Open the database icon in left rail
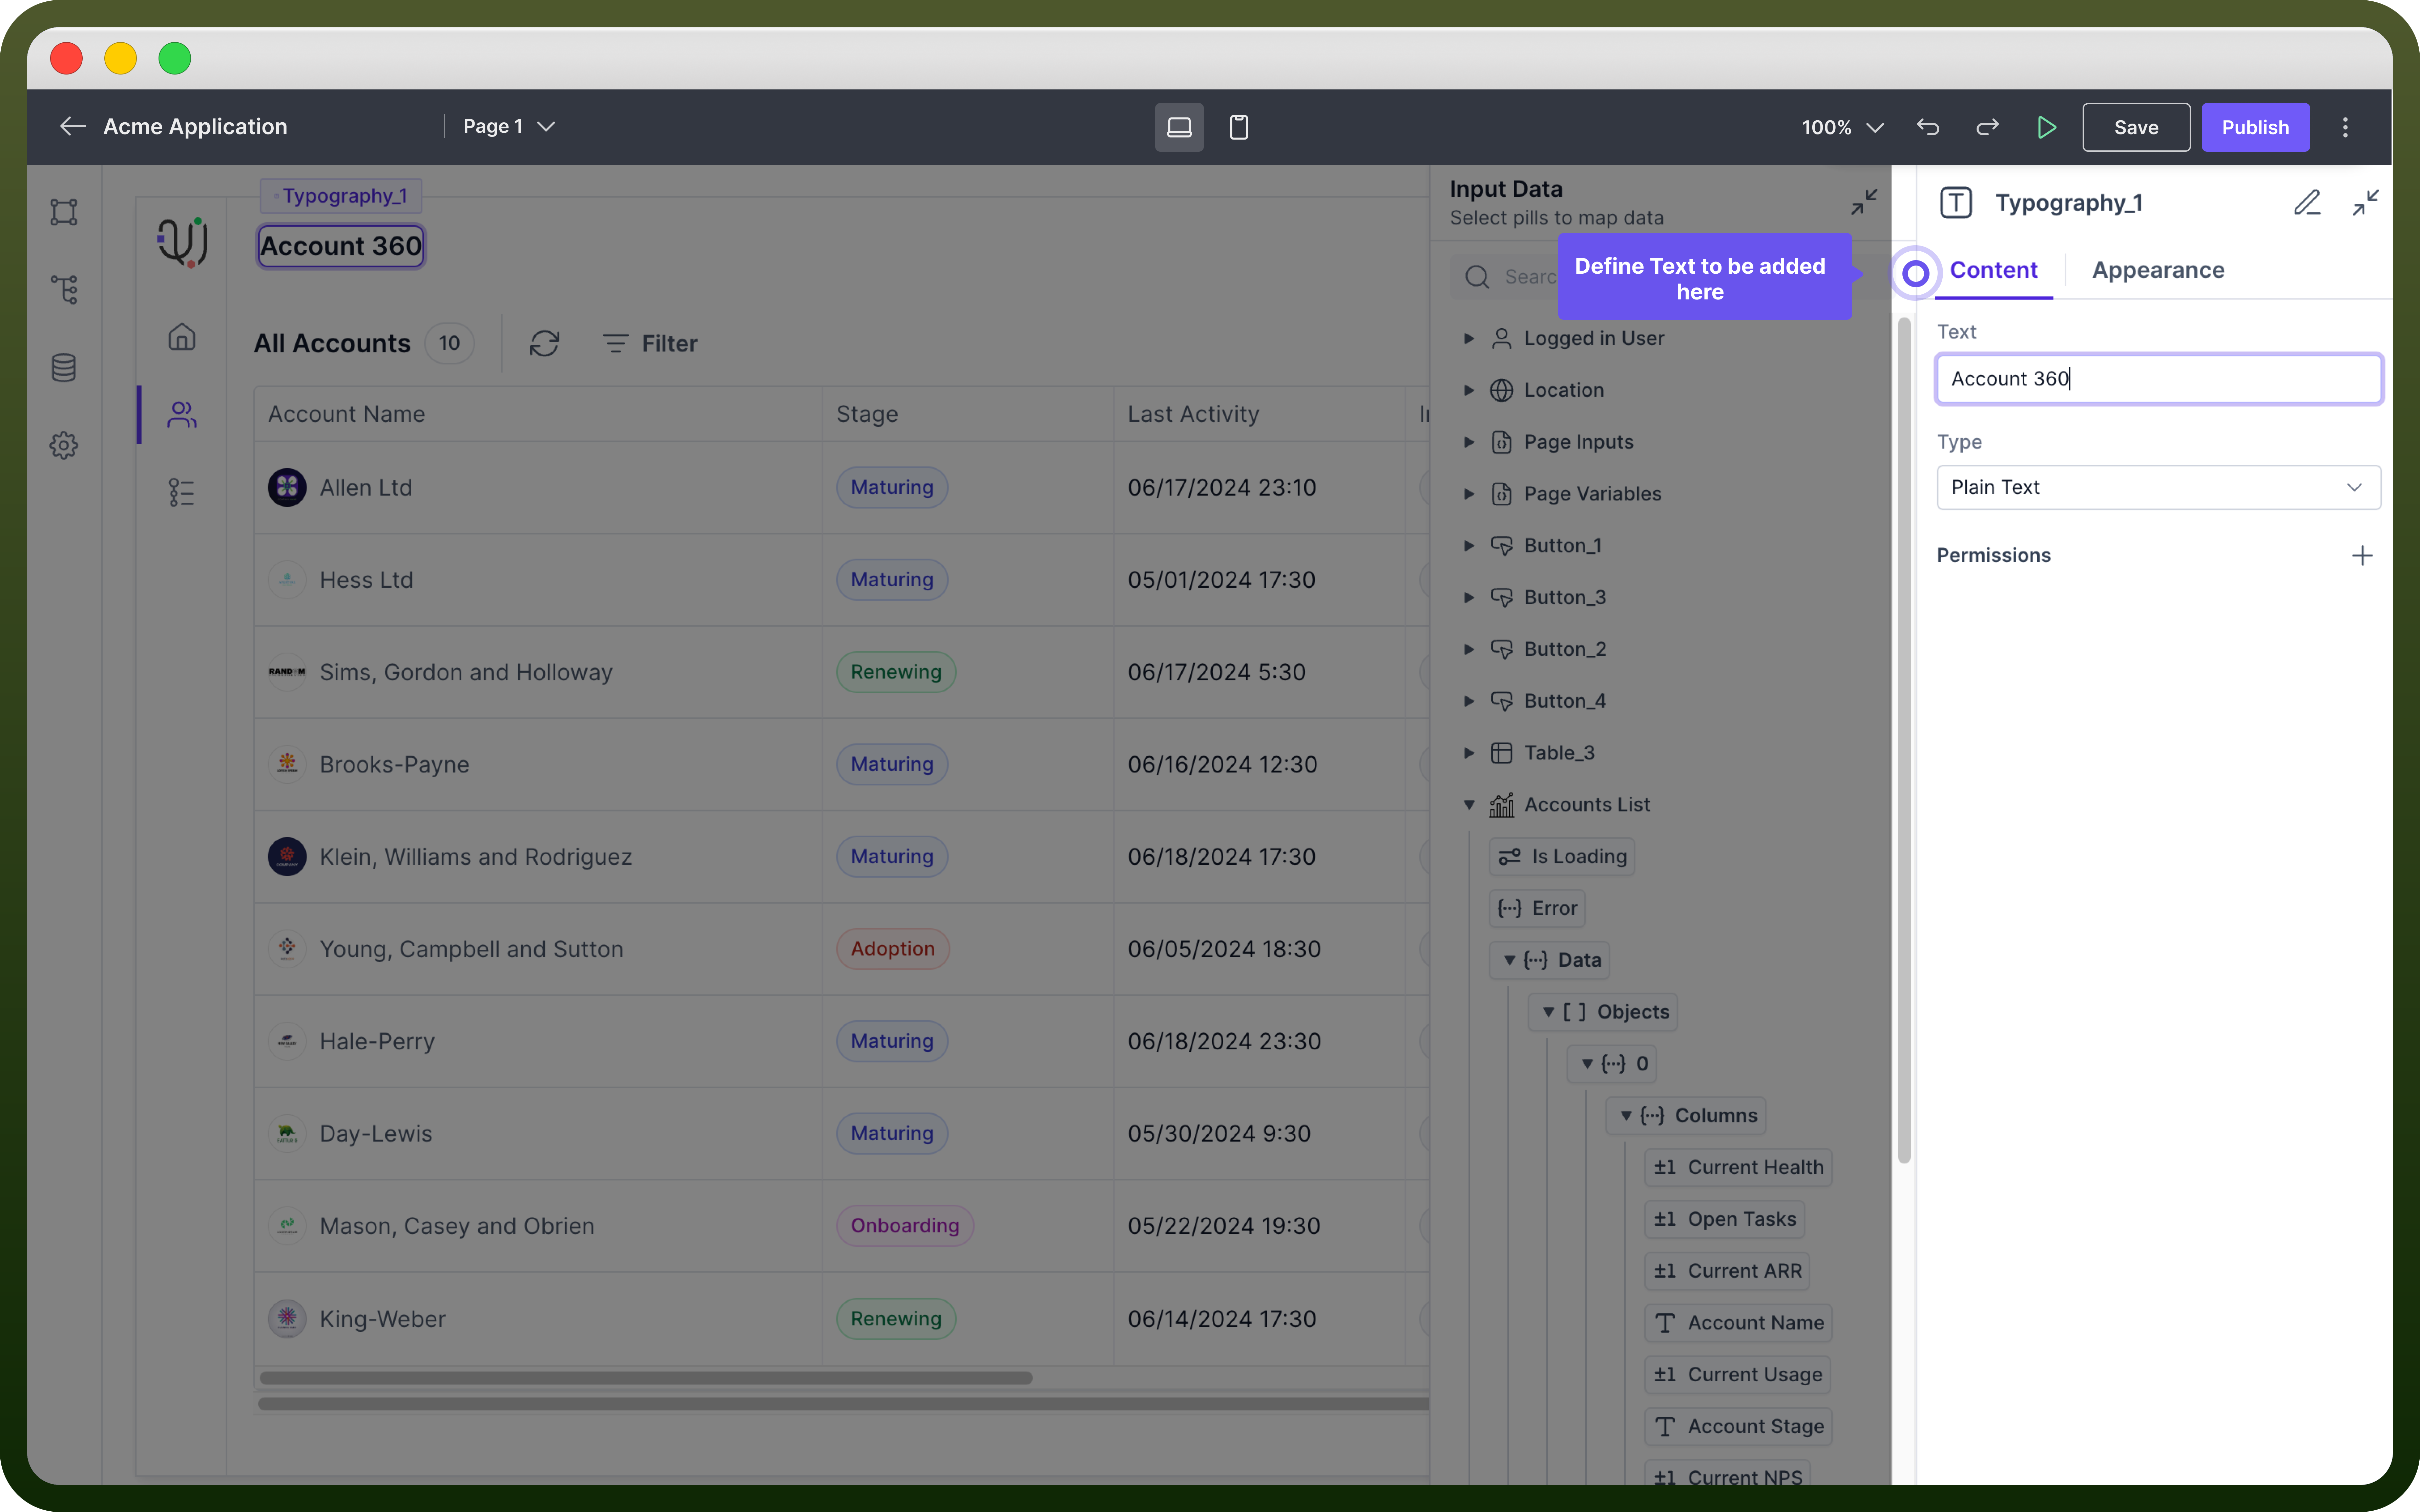Viewport: 2420px width, 1512px height. (64, 368)
